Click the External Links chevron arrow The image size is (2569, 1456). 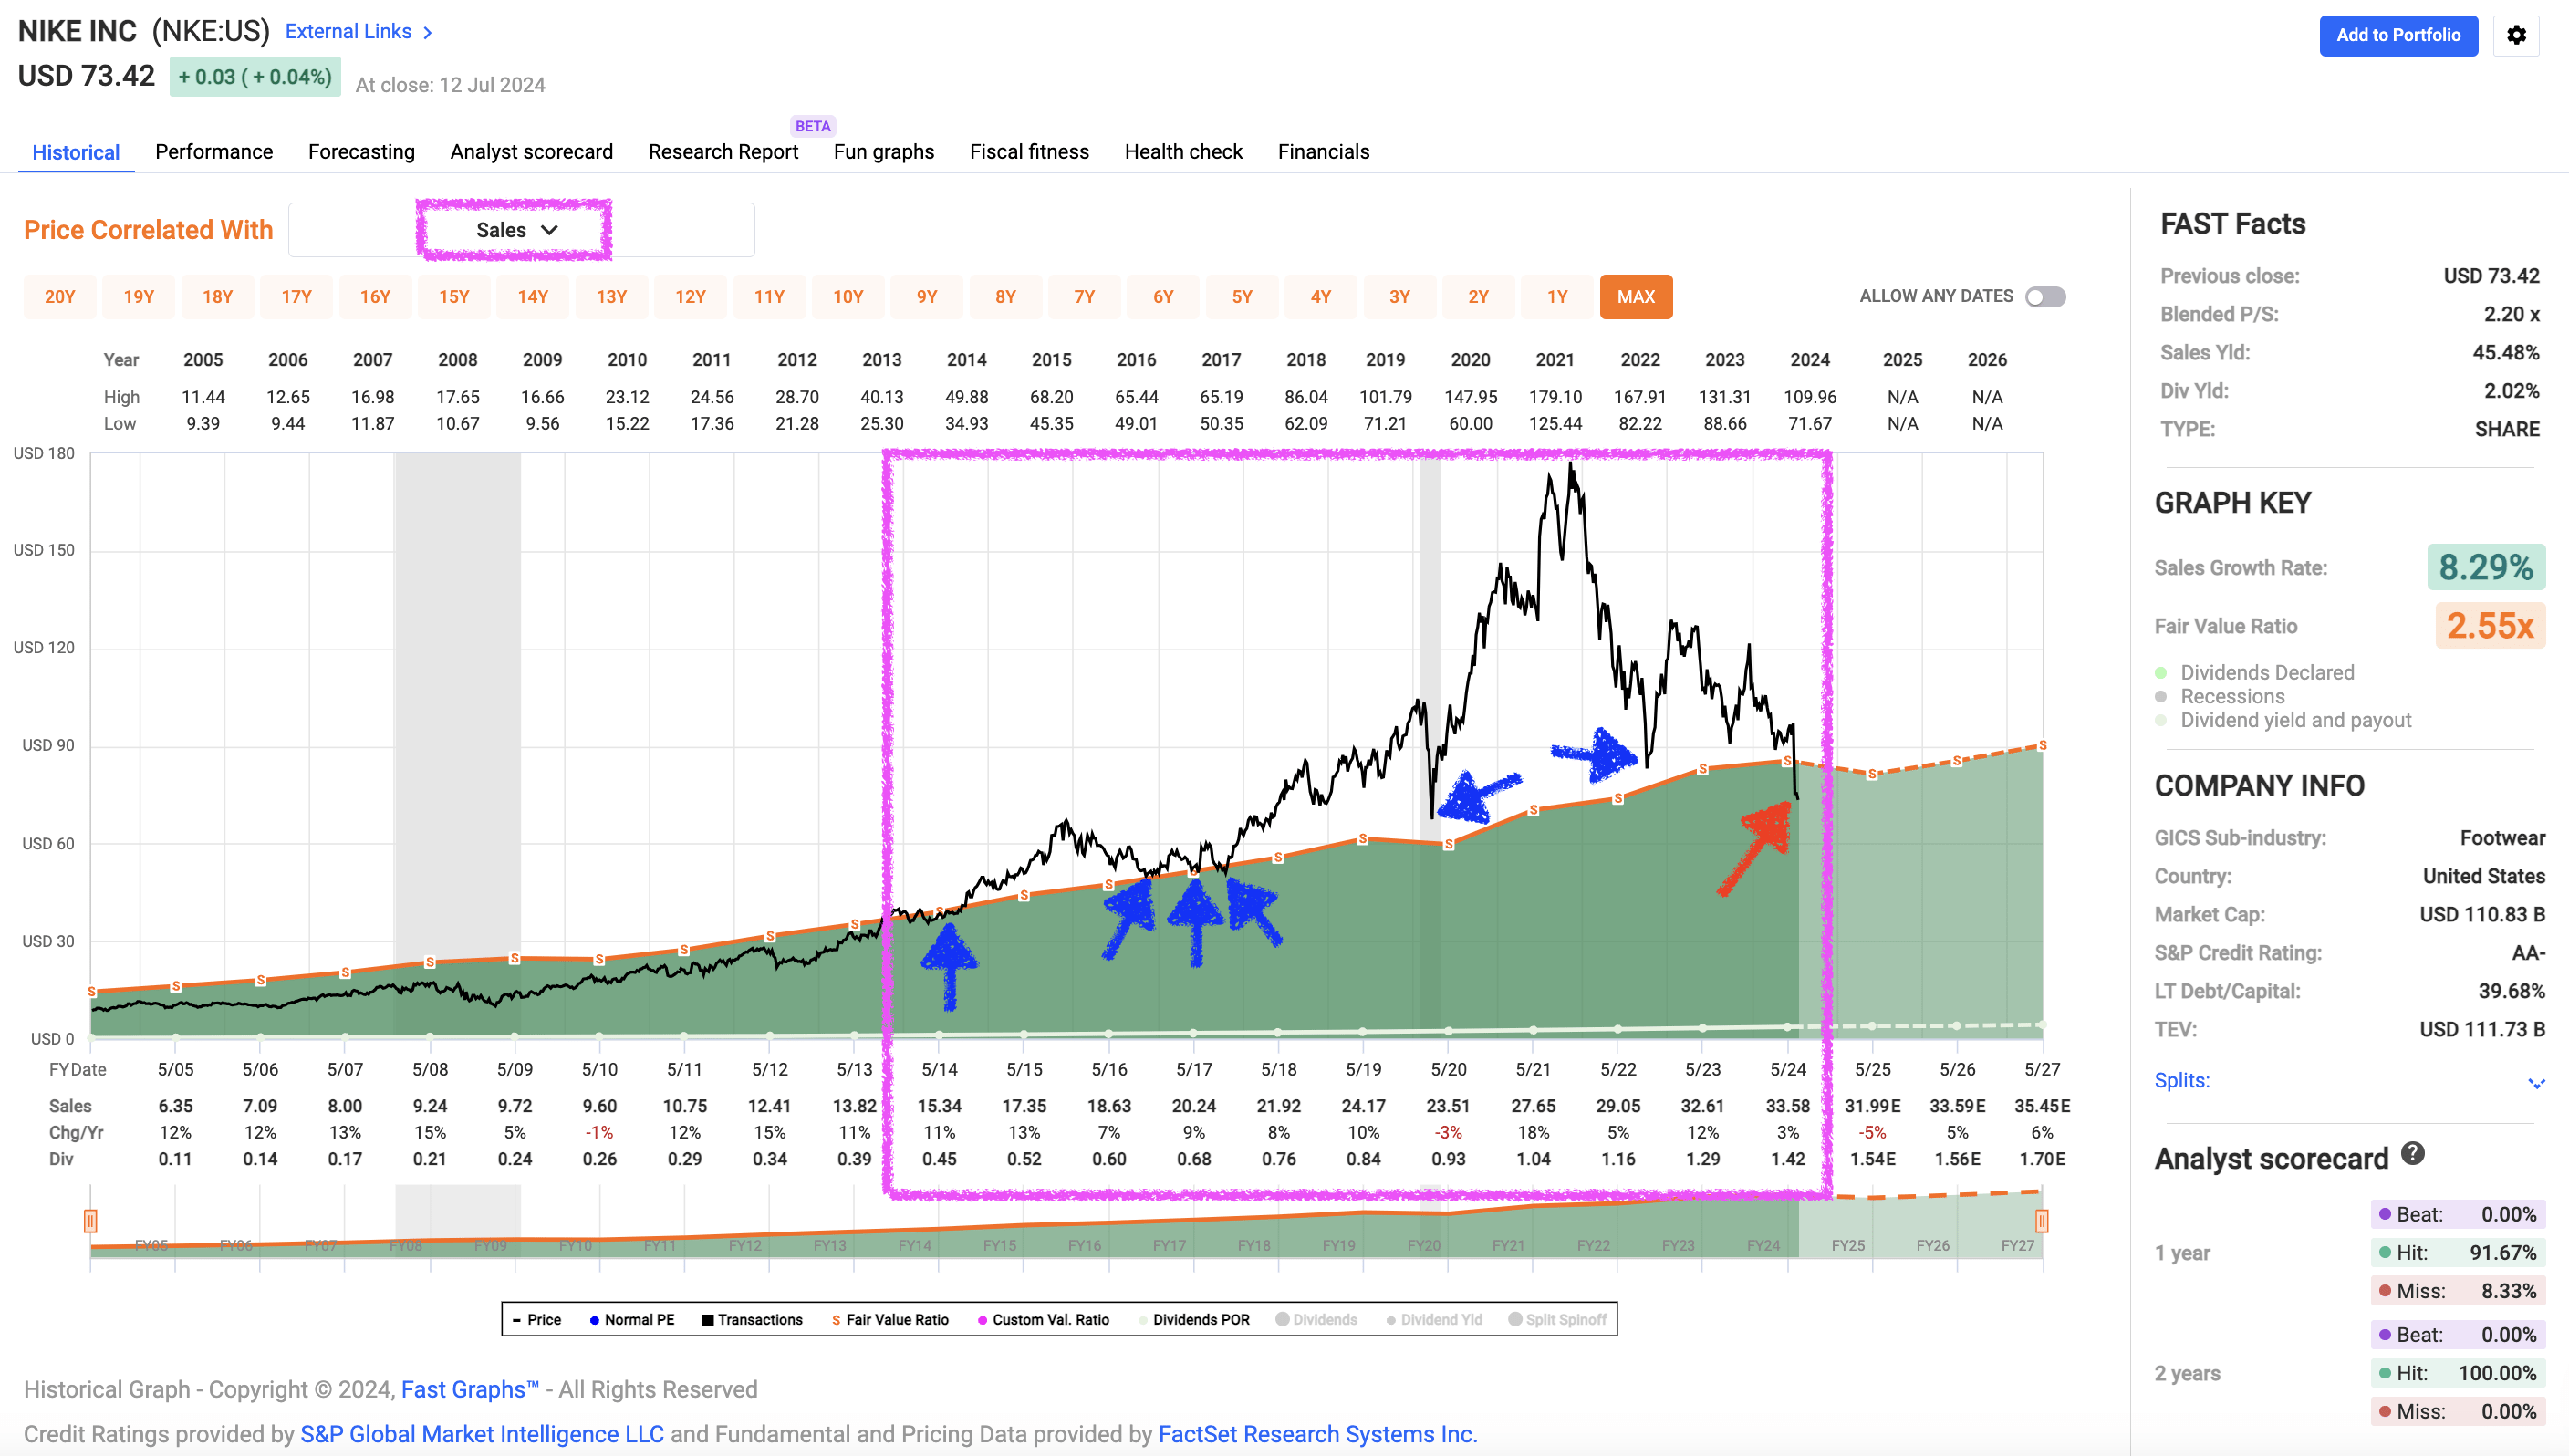coord(428,32)
